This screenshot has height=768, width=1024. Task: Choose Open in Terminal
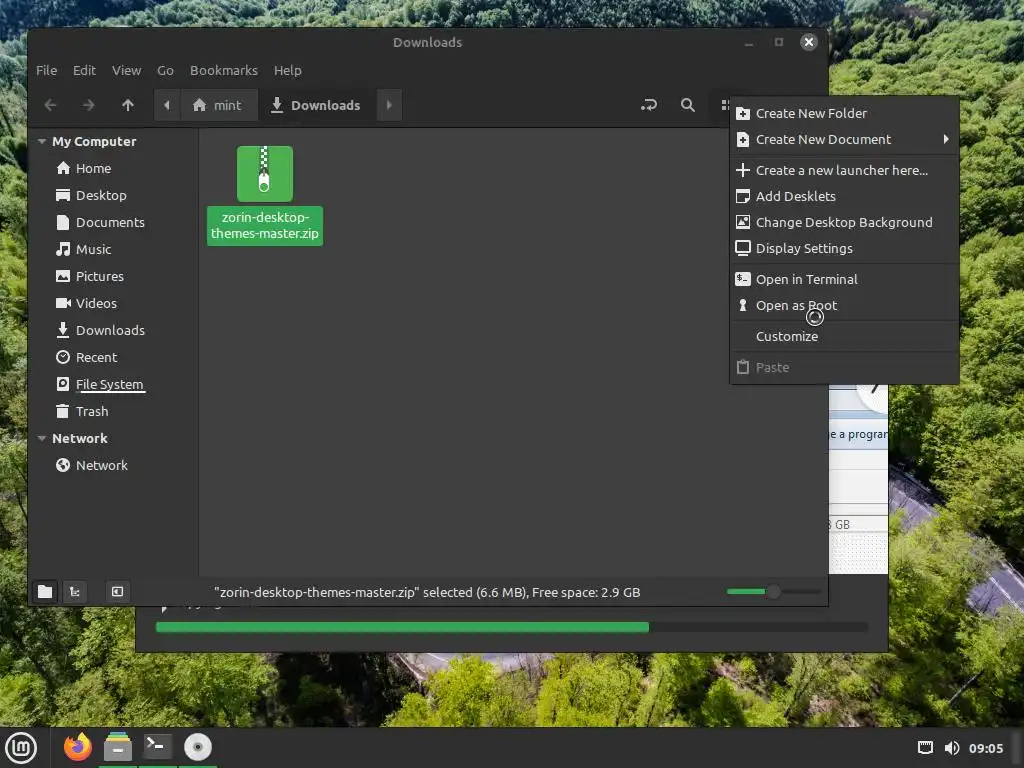tap(844, 280)
